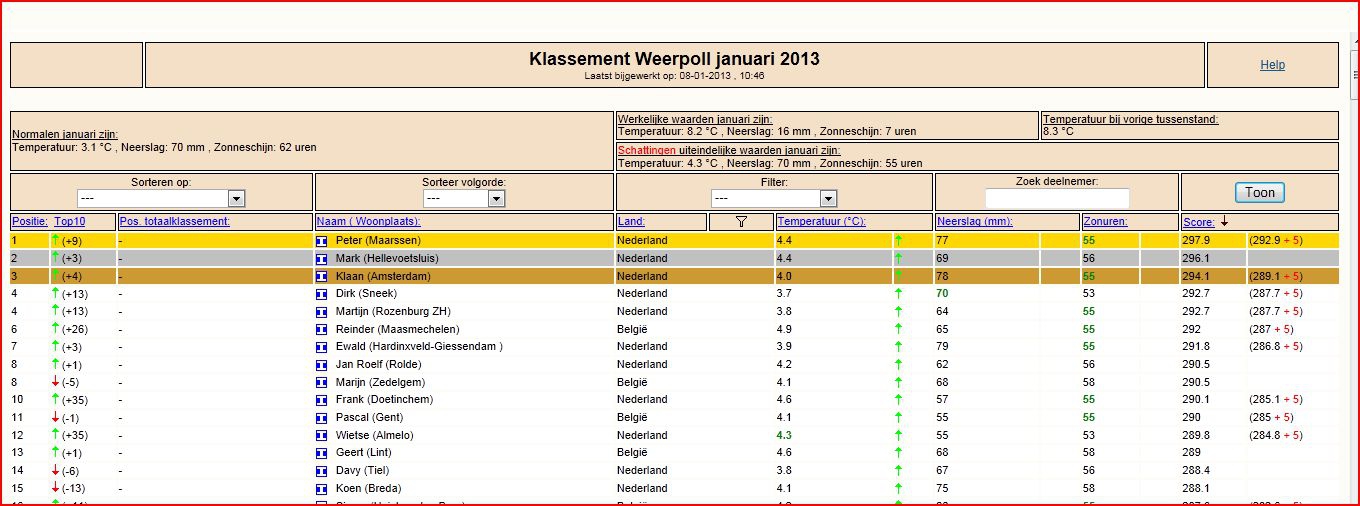
Task: Click the red down arrow in Koen's row
Action: pos(55,488)
